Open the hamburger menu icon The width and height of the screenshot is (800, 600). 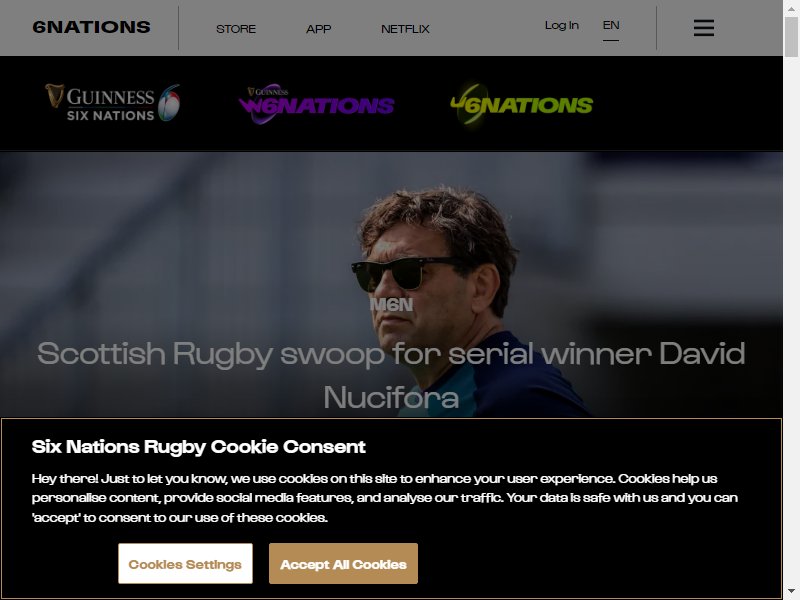coord(704,28)
